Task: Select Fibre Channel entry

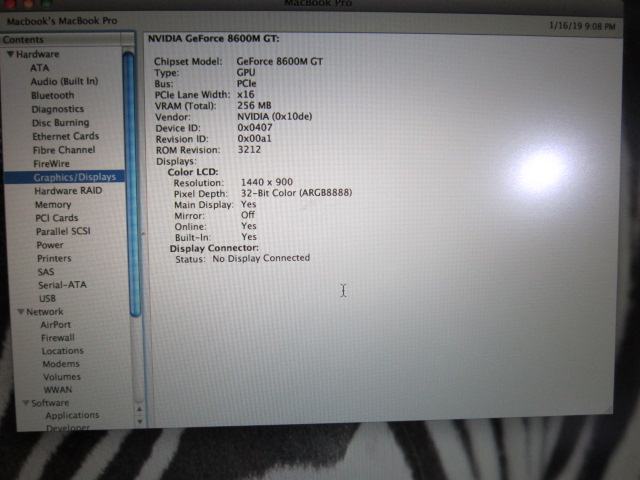Action: pos(64,150)
